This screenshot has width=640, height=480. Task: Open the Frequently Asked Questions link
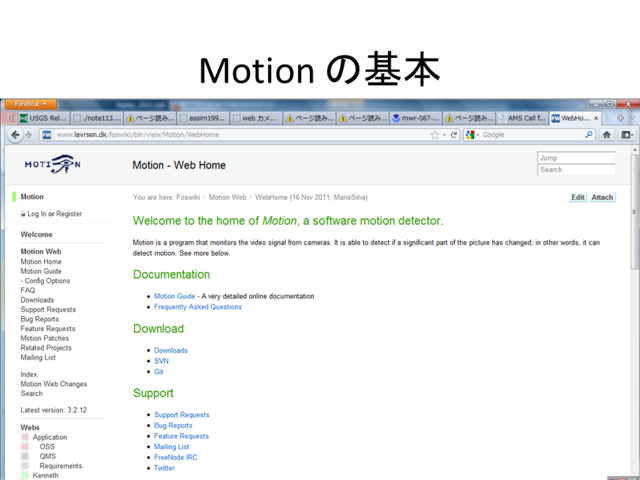click(x=197, y=307)
